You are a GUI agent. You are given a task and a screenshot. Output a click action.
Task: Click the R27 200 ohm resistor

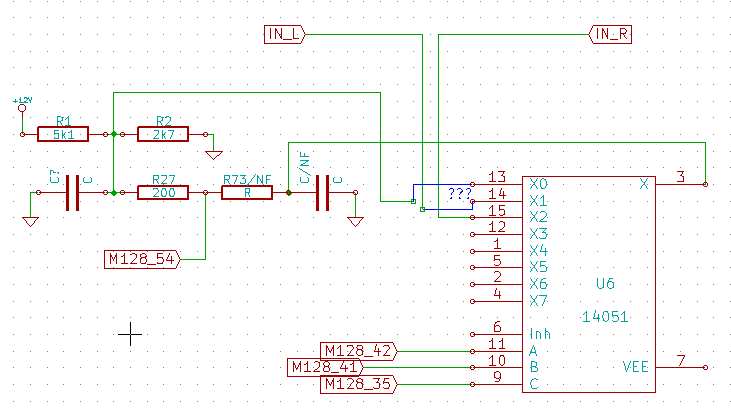click(x=162, y=192)
